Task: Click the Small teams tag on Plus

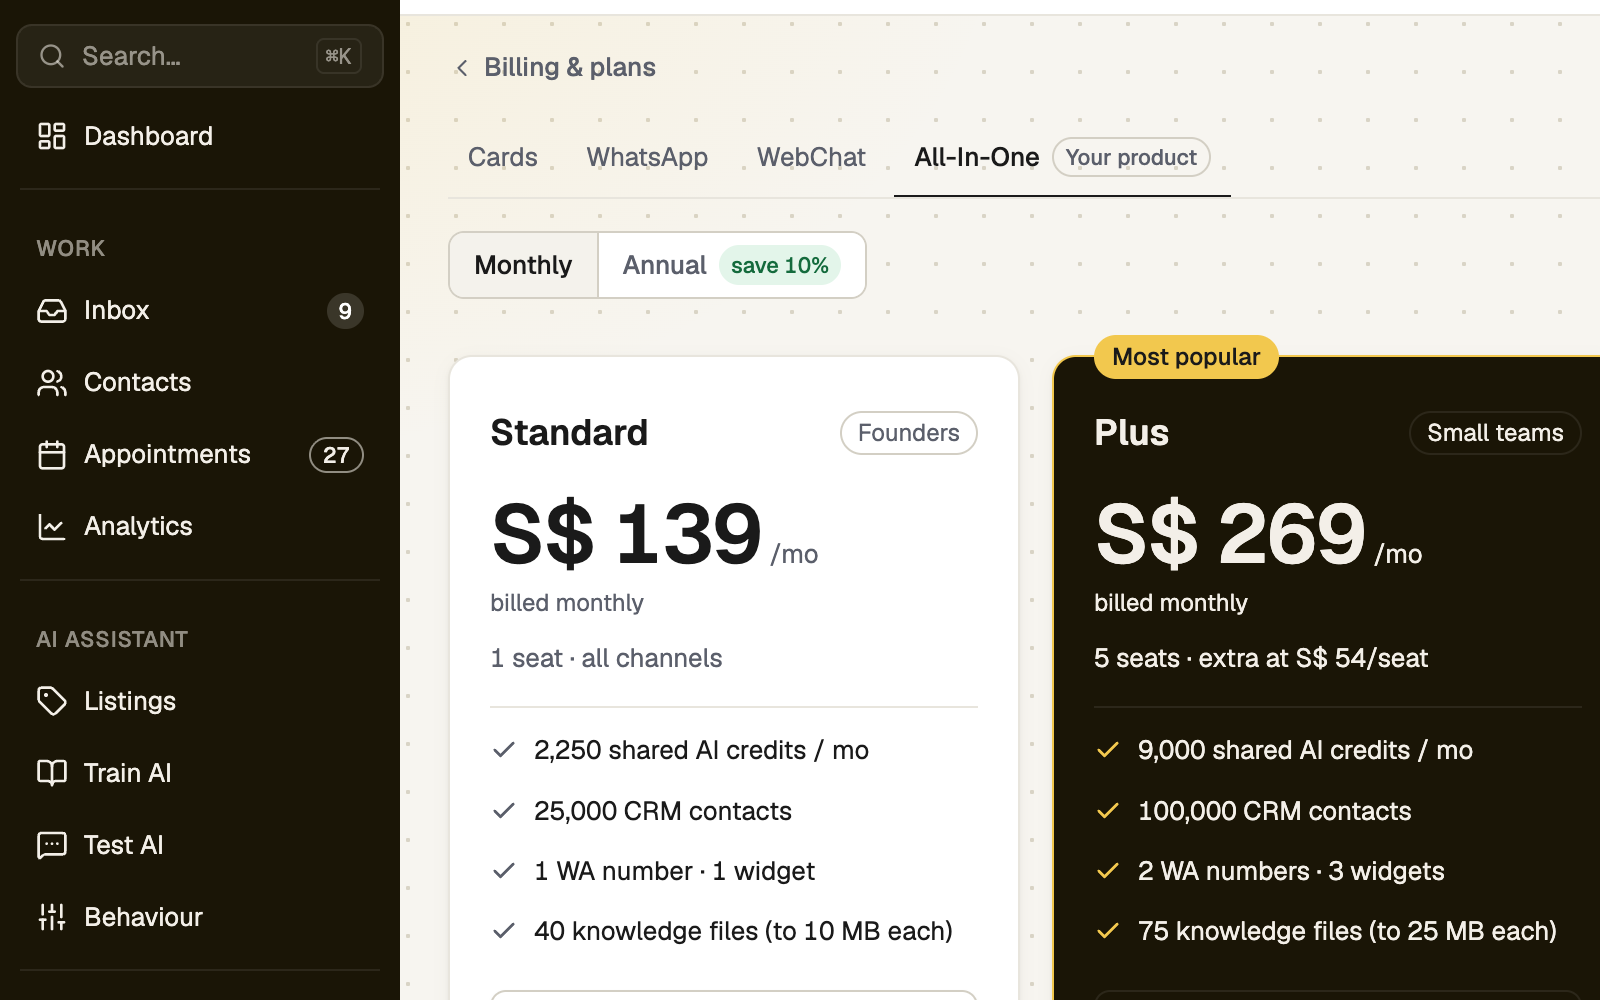Action: [x=1495, y=433]
